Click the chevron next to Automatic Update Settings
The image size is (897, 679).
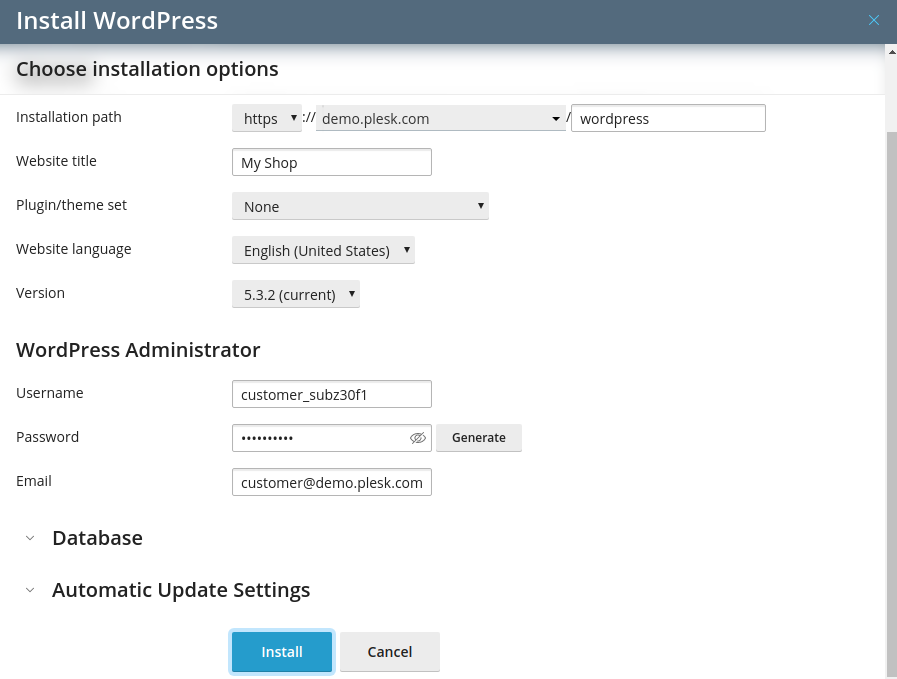click(30, 590)
